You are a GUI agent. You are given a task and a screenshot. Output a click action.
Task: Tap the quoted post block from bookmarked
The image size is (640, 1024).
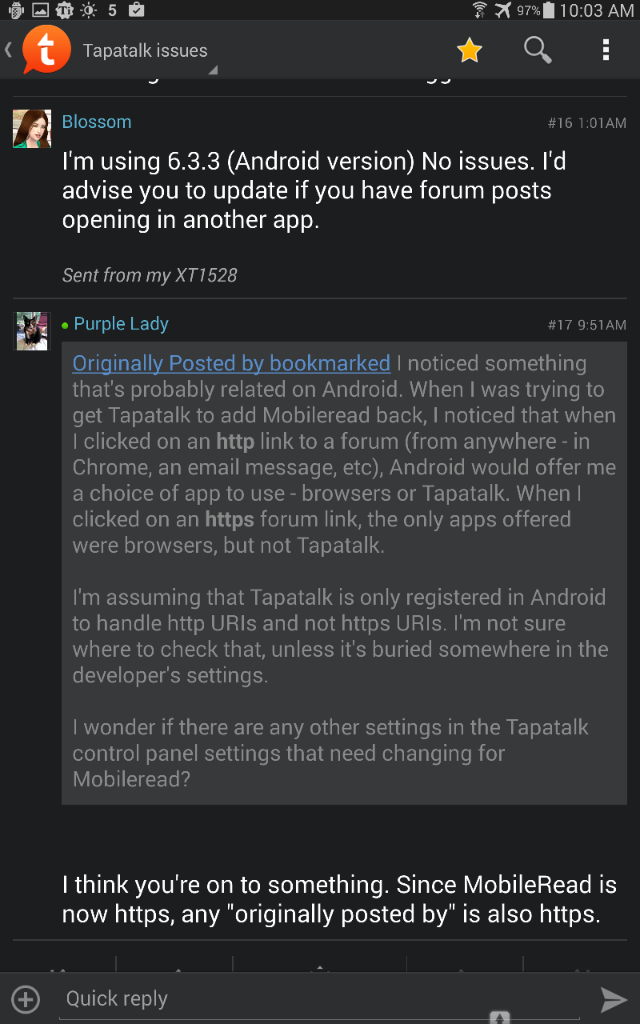[344, 573]
